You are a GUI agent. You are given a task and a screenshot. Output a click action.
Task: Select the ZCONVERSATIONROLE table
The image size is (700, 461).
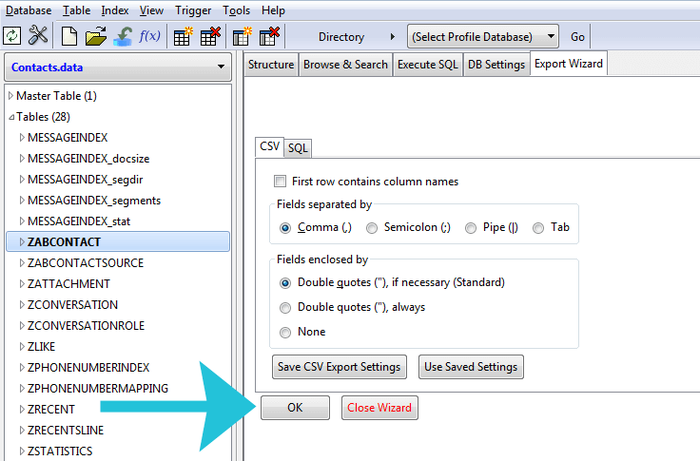click(86, 325)
